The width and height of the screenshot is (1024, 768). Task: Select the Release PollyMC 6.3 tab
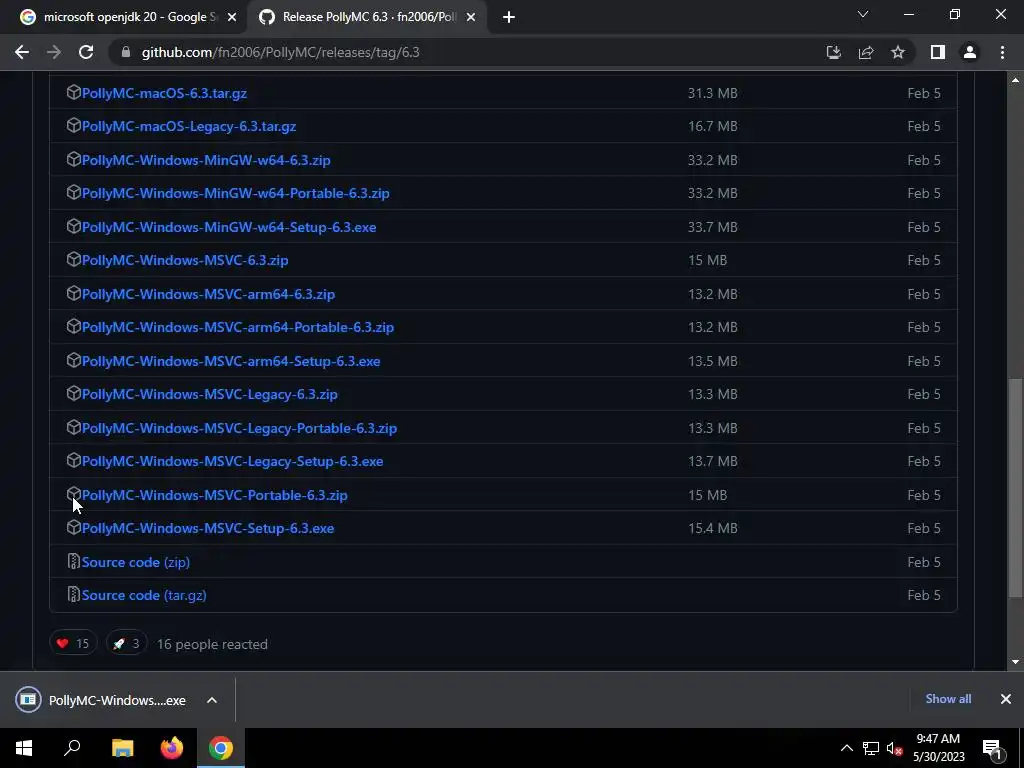[368, 17]
